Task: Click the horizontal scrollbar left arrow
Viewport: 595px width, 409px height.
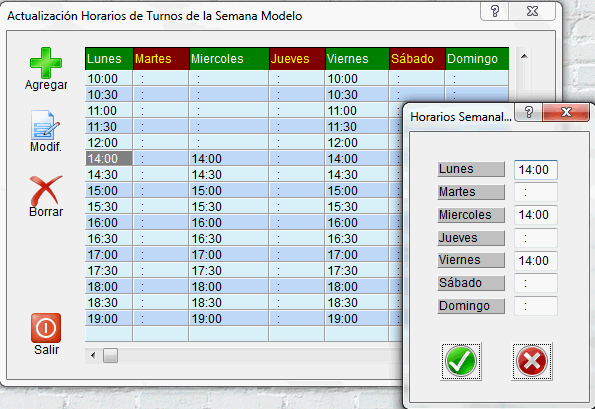Action: [93, 356]
